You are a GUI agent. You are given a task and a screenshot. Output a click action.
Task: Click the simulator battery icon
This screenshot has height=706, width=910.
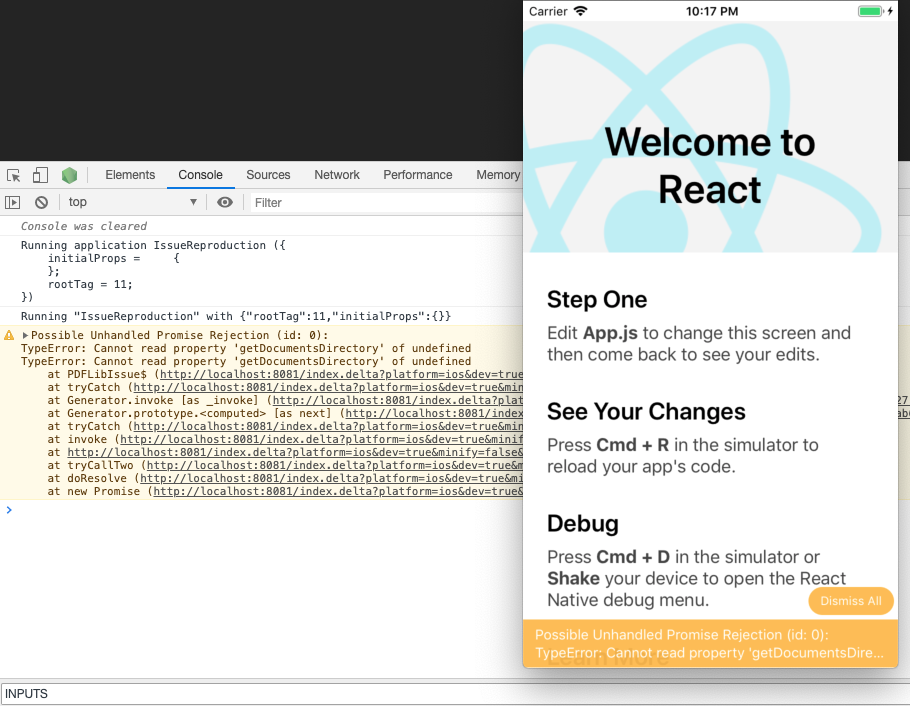click(x=870, y=11)
